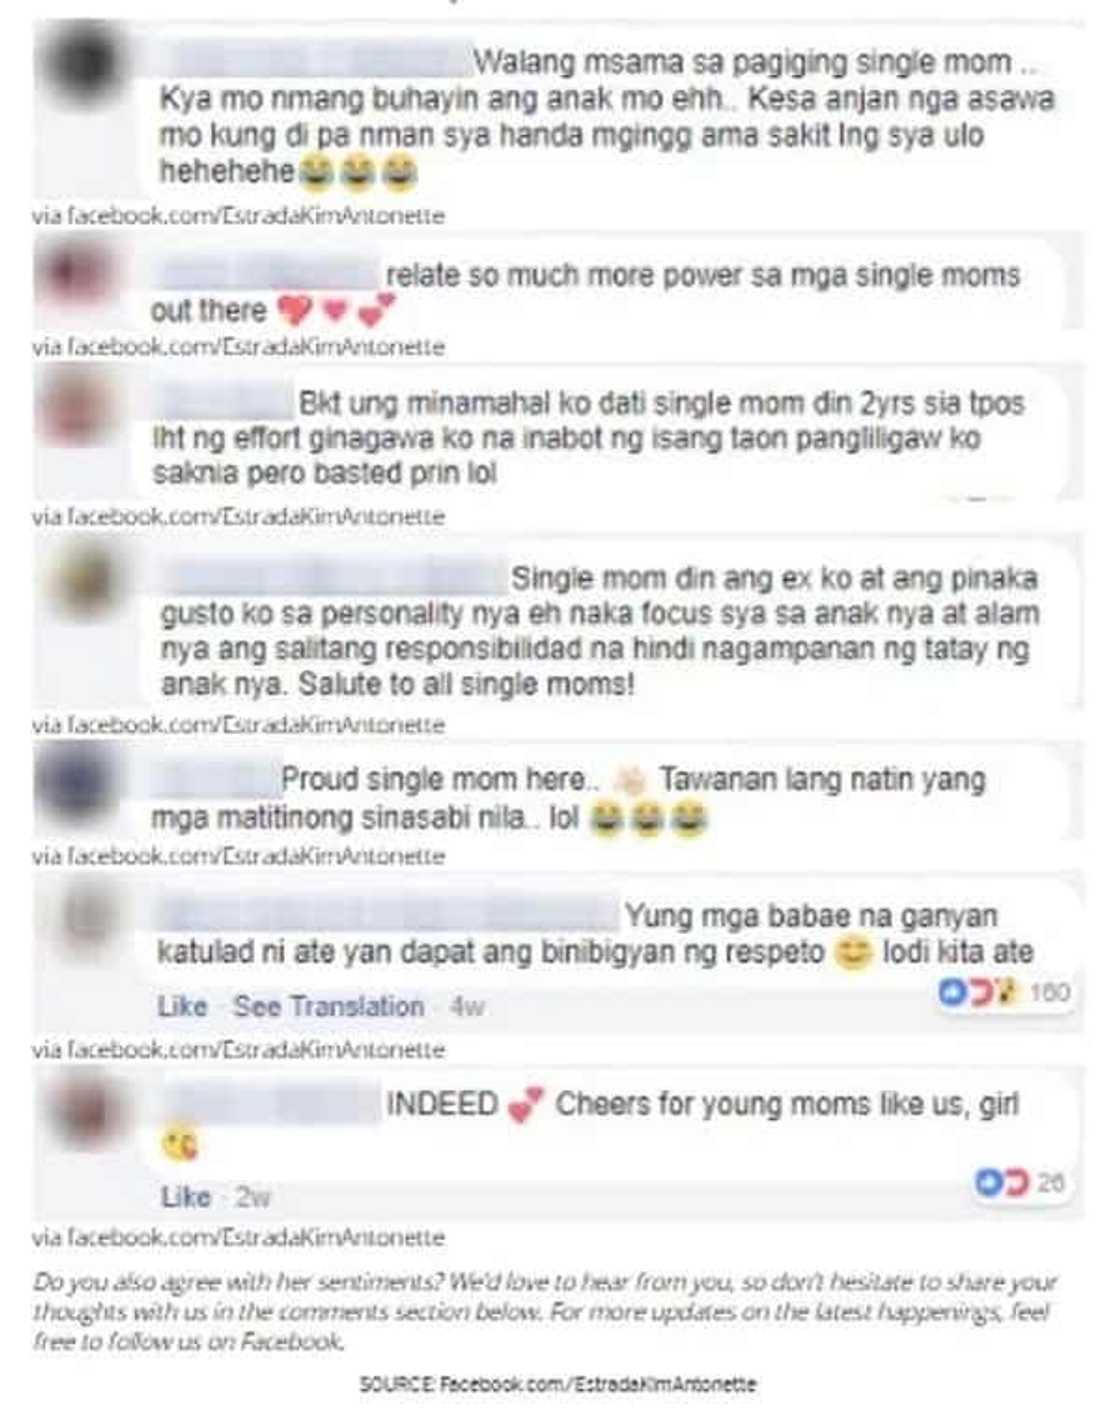
Task: Click kissing face emoji in INDEED comment
Action: click(180, 1143)
